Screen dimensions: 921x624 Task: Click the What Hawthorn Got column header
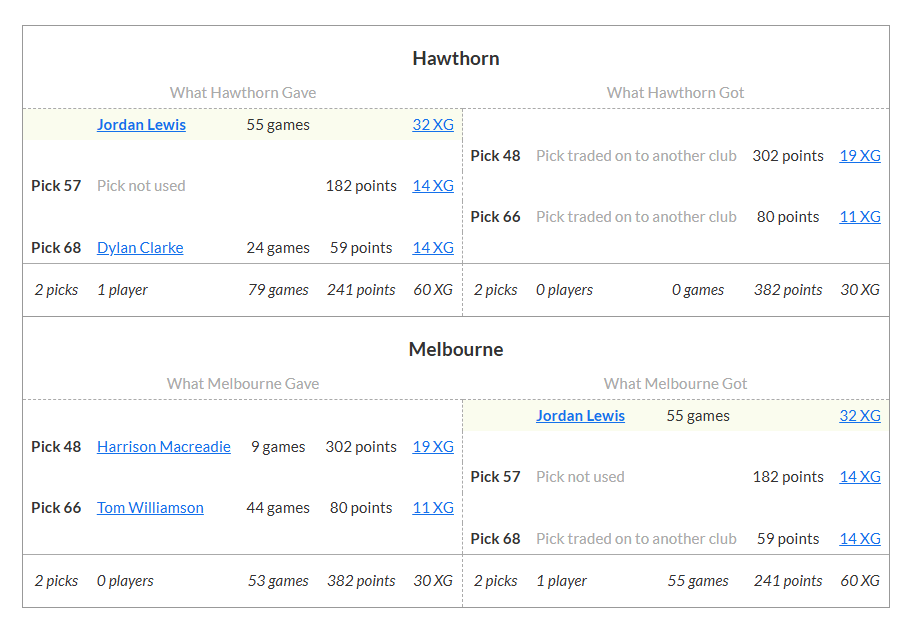pos(675,93)
